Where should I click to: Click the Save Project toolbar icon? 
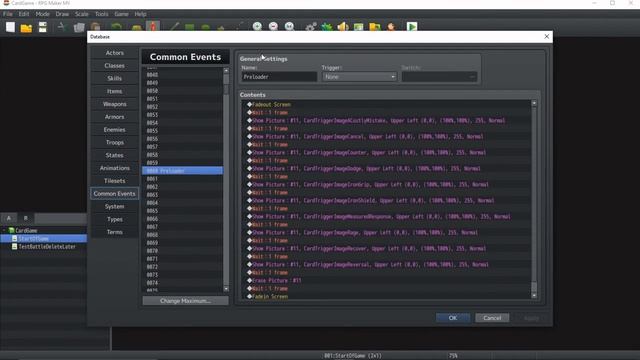42,27
